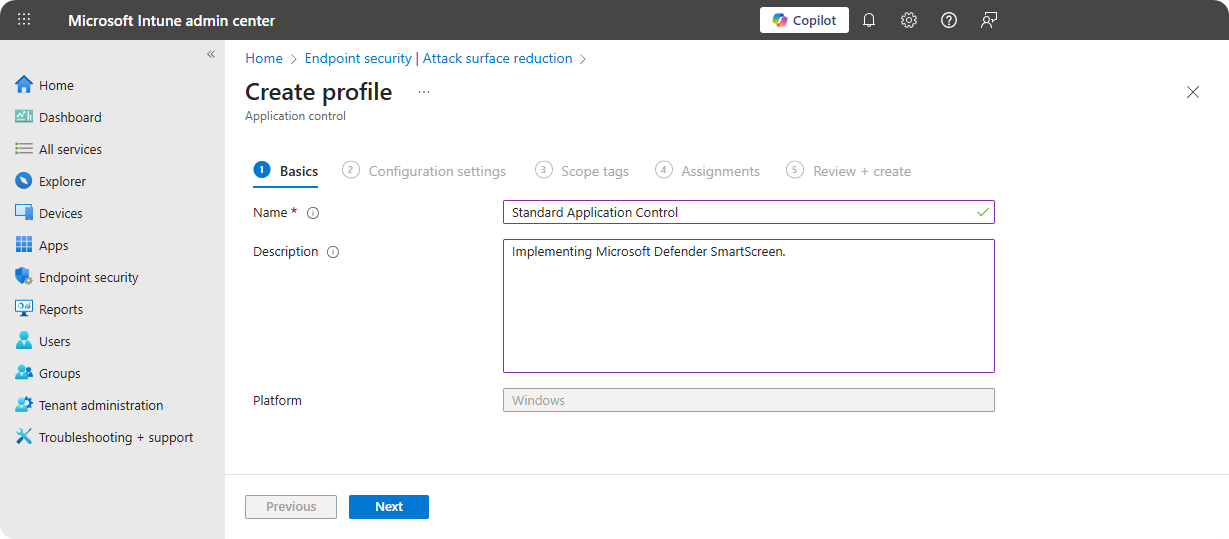Show the info tooltip beside Description
The image size is (1229, 539).
333,252
